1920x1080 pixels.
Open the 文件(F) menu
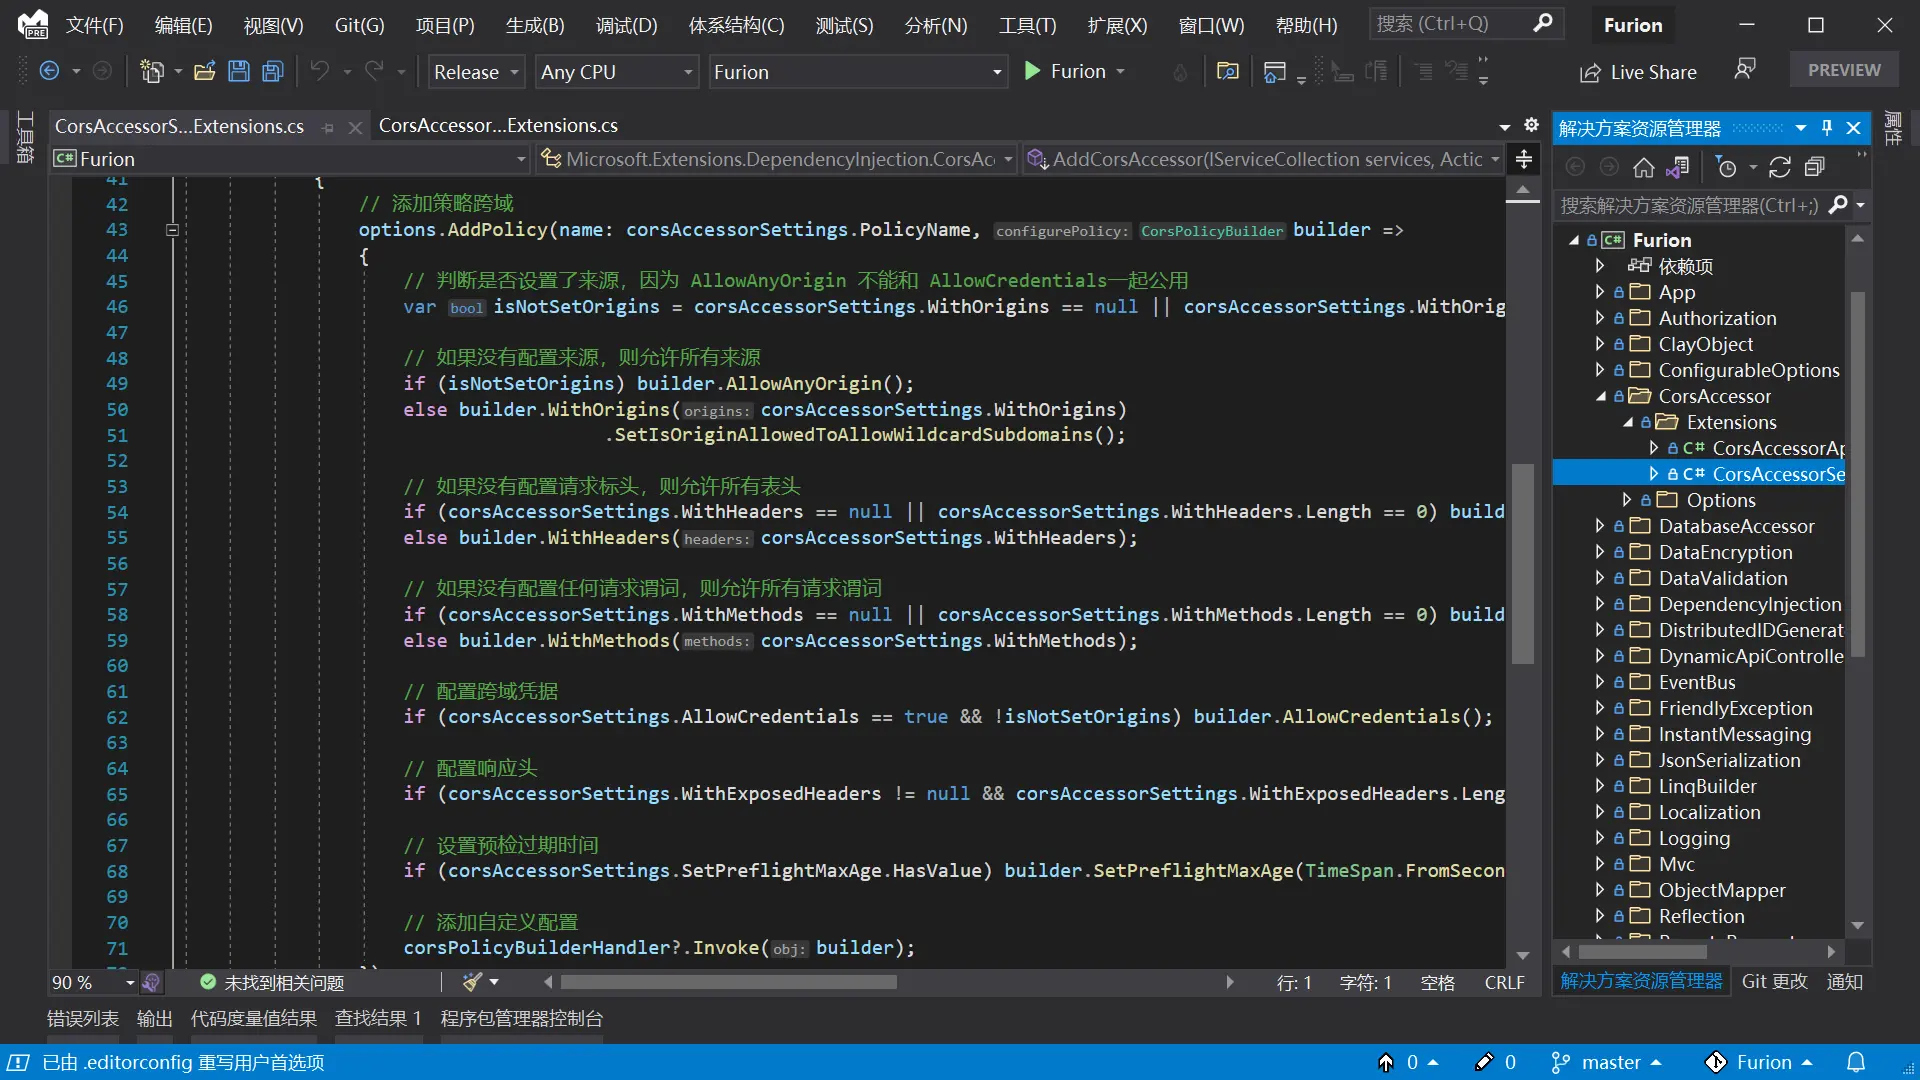[x=94, y=25]
